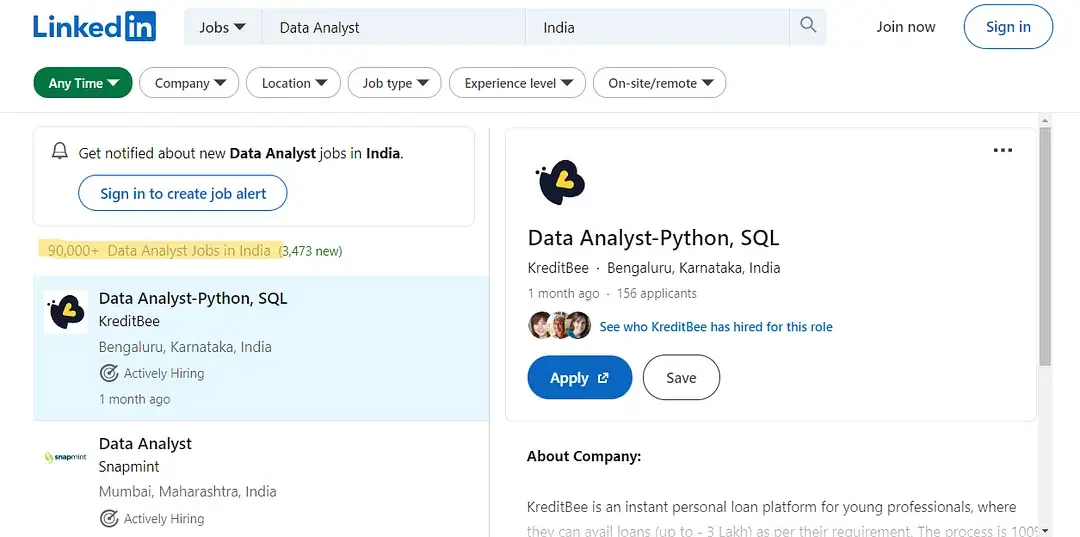Click the job alert bell icon
1080x537 pixels.
(x=60, y=152)
